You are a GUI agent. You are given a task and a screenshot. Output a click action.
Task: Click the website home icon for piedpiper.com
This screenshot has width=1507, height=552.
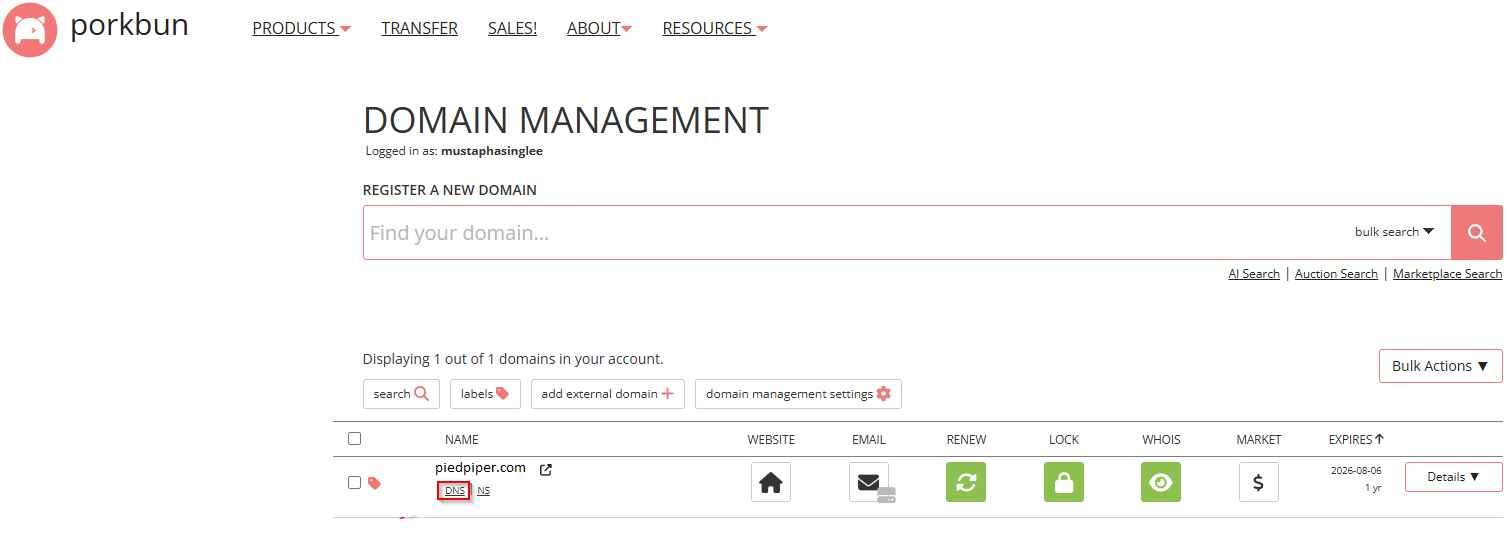tap(770, 482)
